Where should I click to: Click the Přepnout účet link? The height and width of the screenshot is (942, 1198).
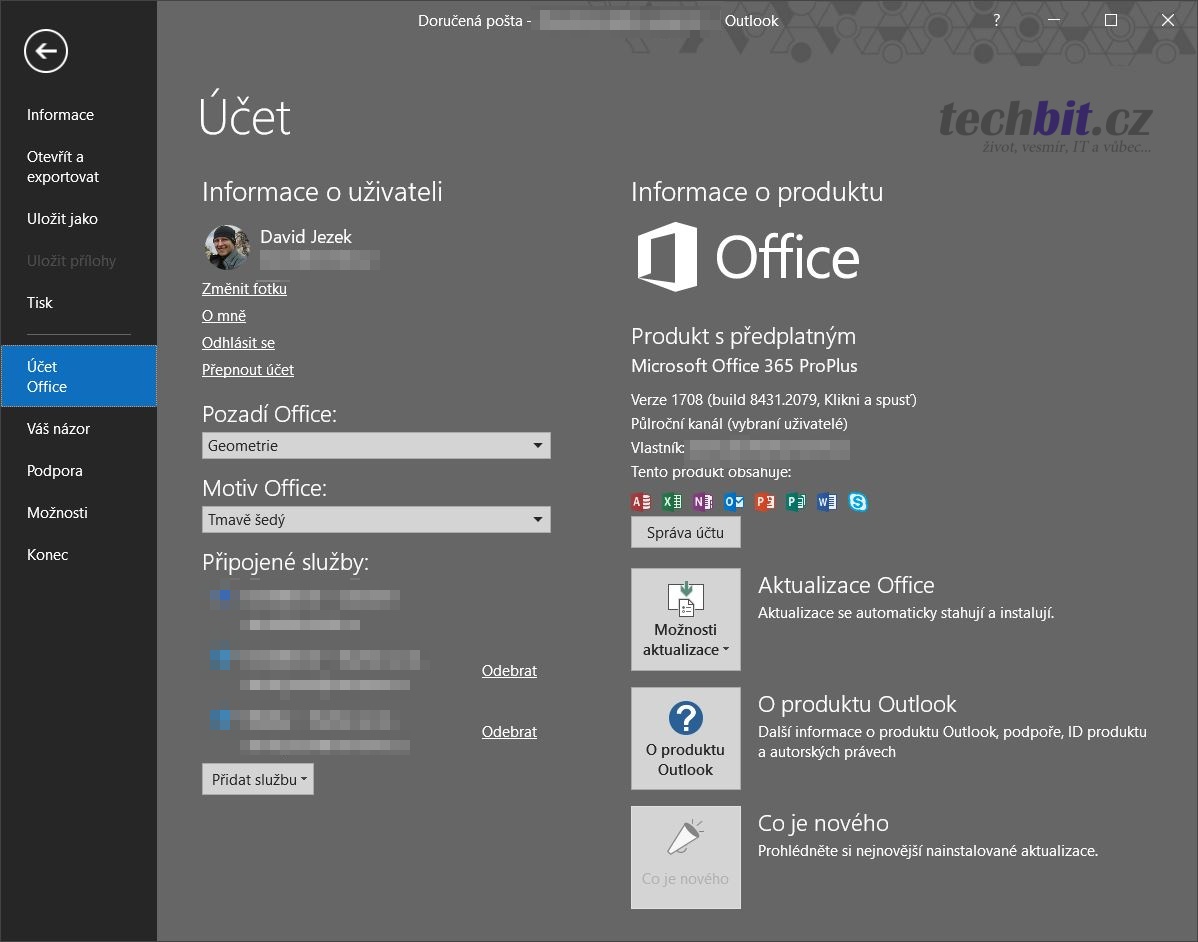(248, 370)
